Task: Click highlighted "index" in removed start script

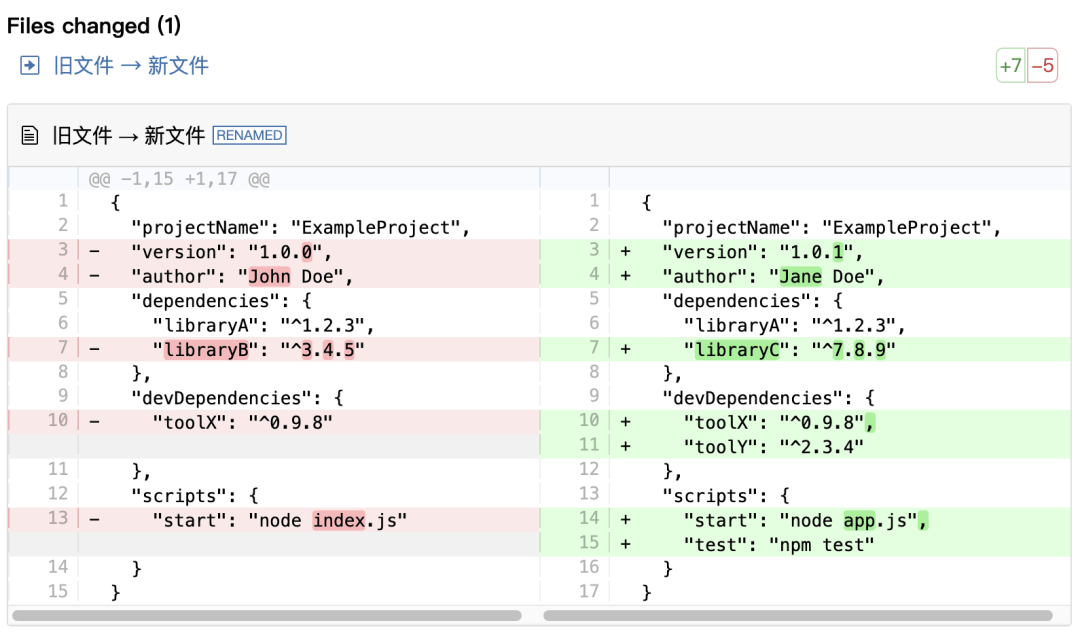Action: 339,520
